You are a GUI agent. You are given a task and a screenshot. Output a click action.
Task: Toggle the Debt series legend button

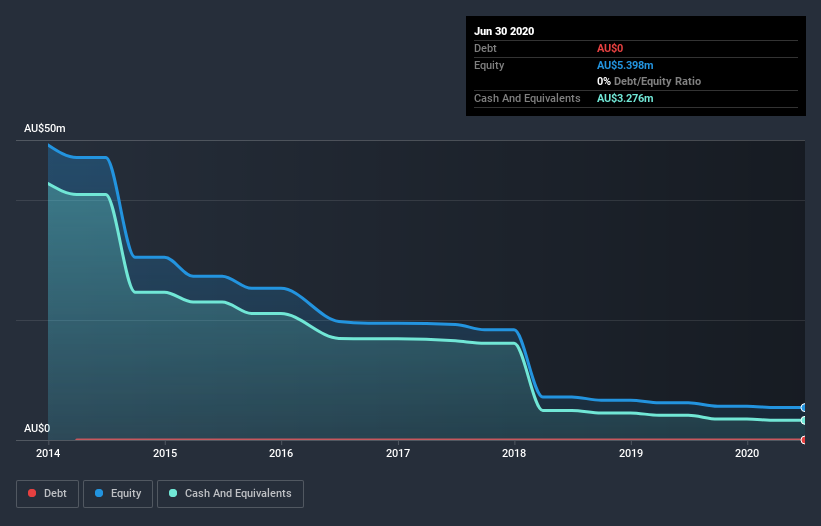click(x=47, y=494)
